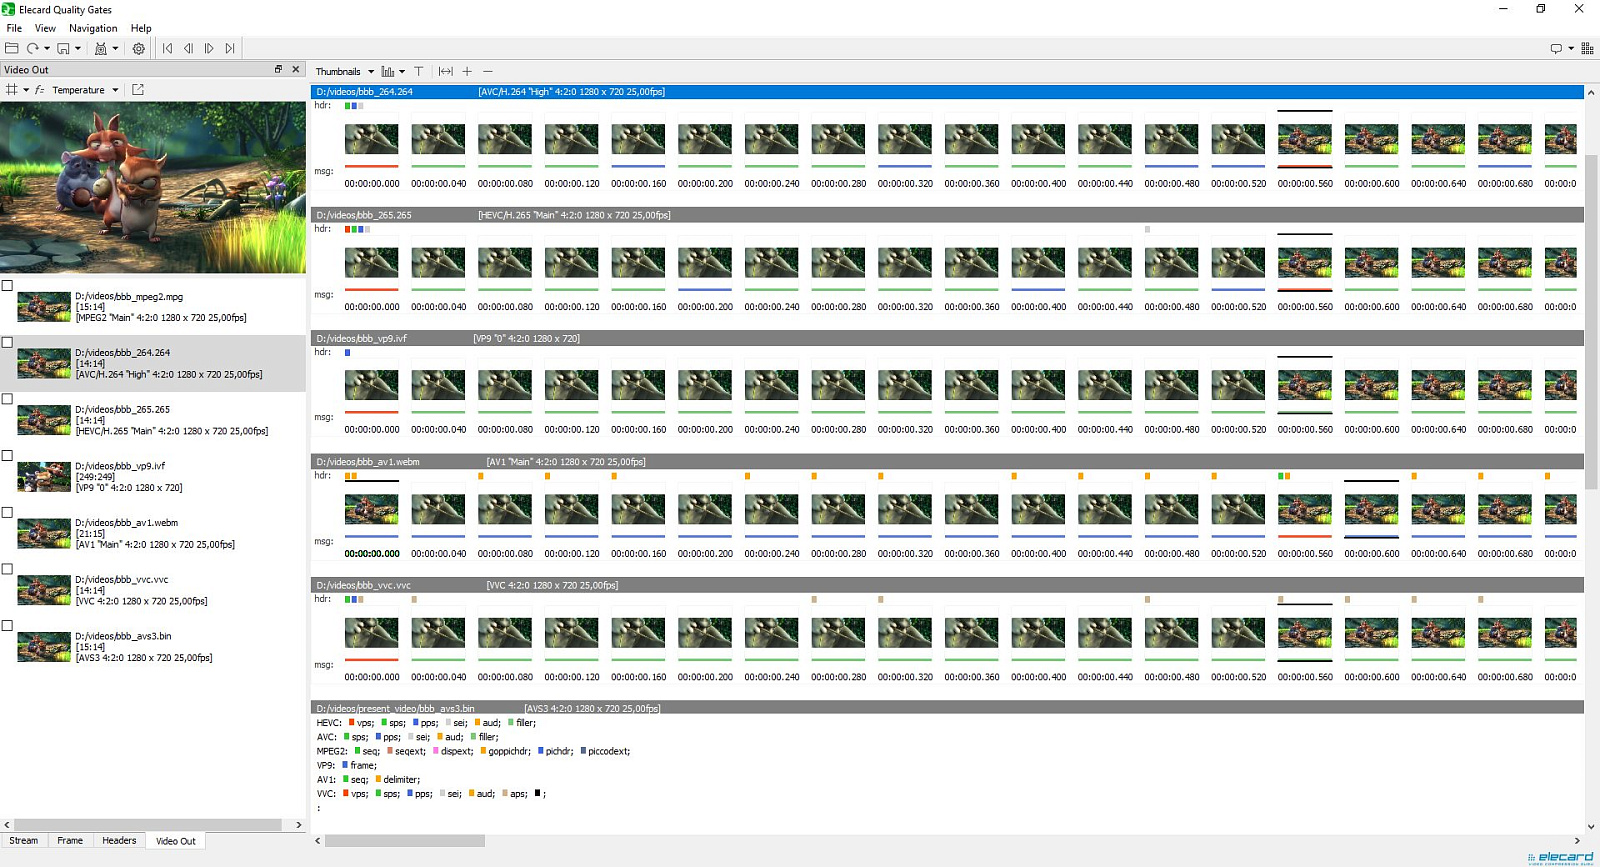The width and height of the screenshot is (1600, 867).
Task: Tick the bbb_mpeg2.mpg checkbox
Action: point(7,286)
